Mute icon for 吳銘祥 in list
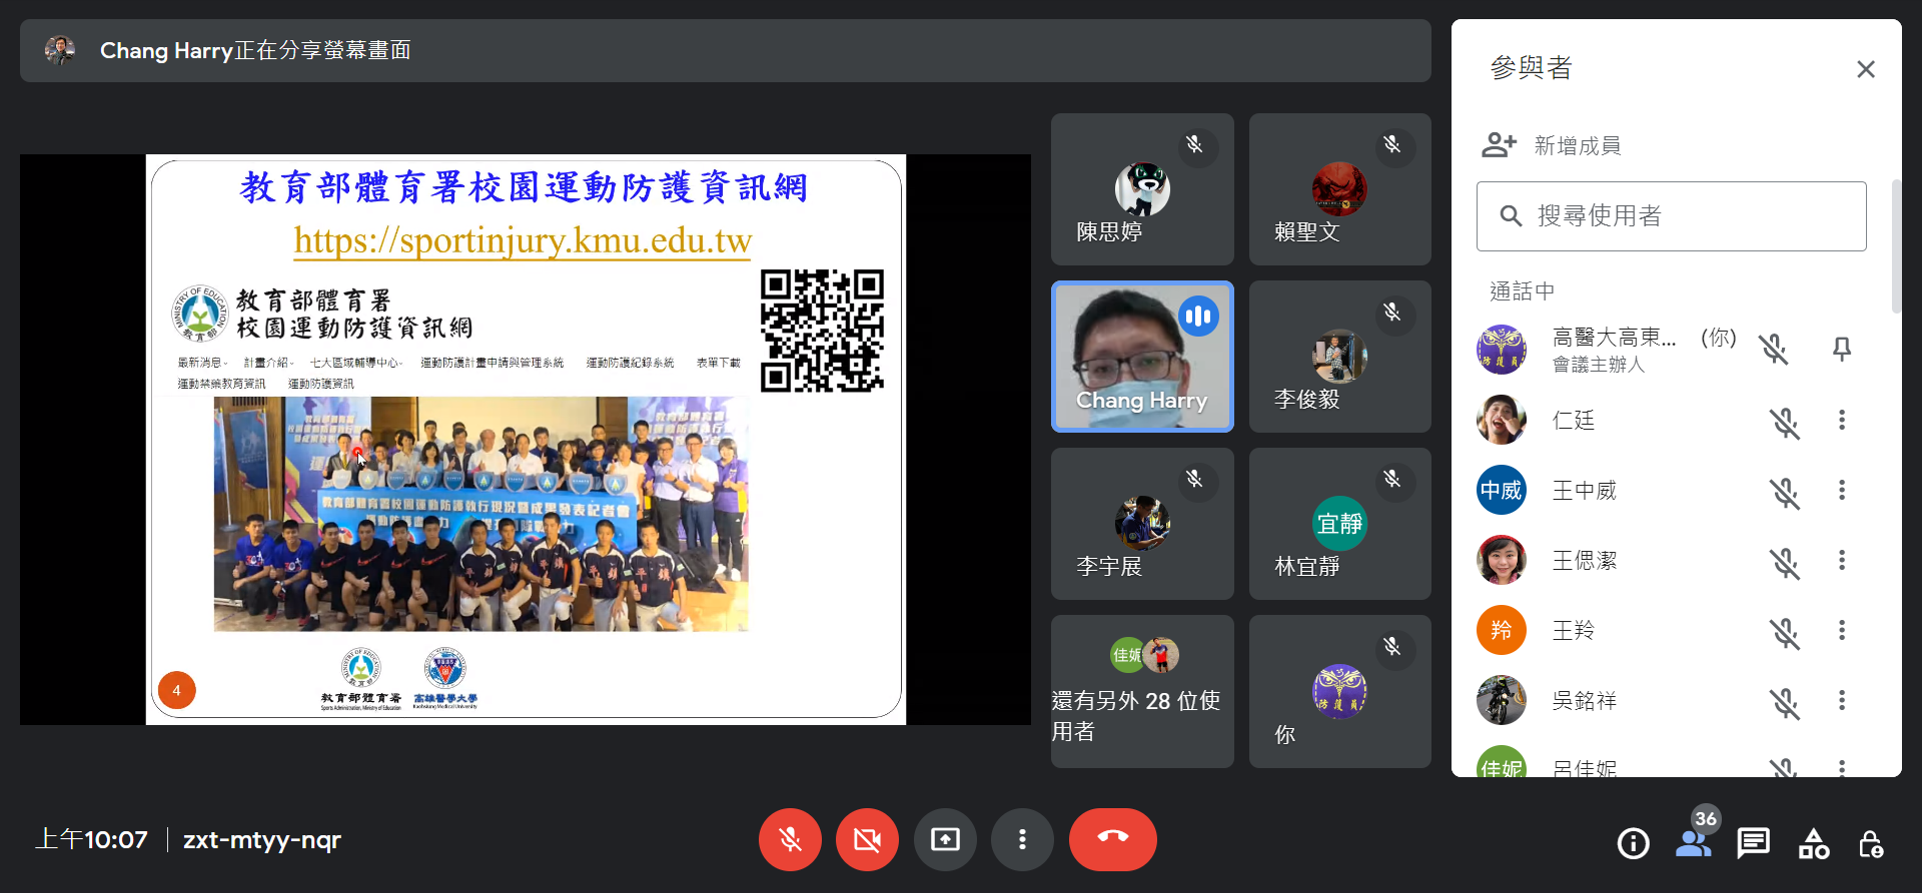The width and height of the screenshot is (1922, 893). (1785, 702)
